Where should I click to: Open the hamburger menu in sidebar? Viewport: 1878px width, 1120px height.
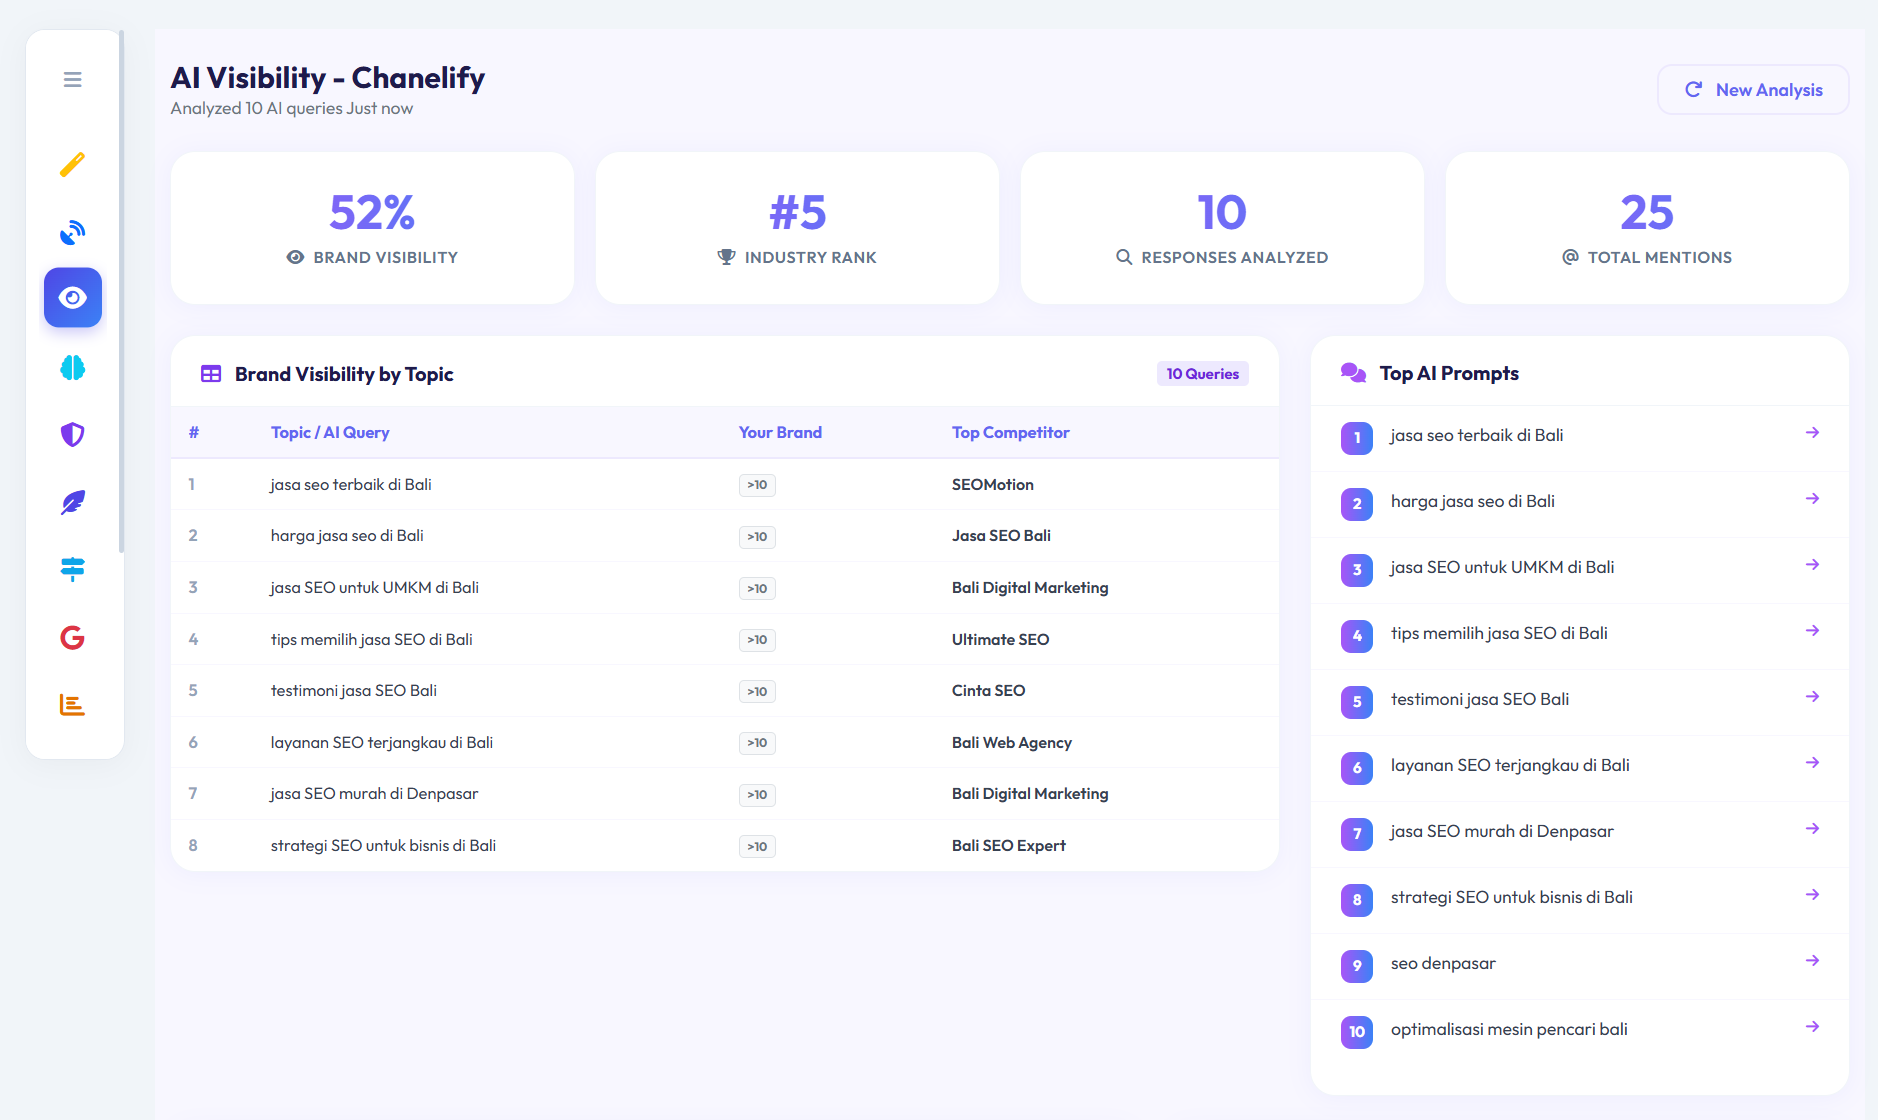click(72, 79)
